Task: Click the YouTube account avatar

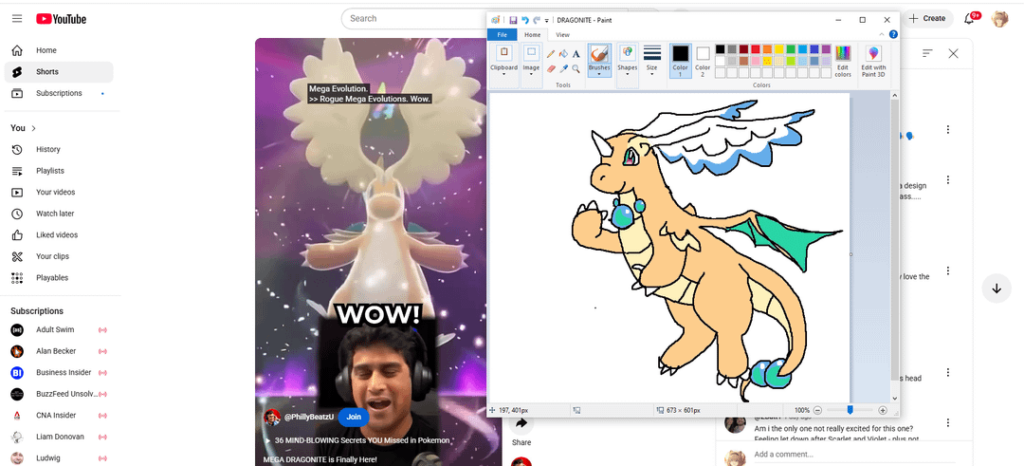Action: 1000,19
